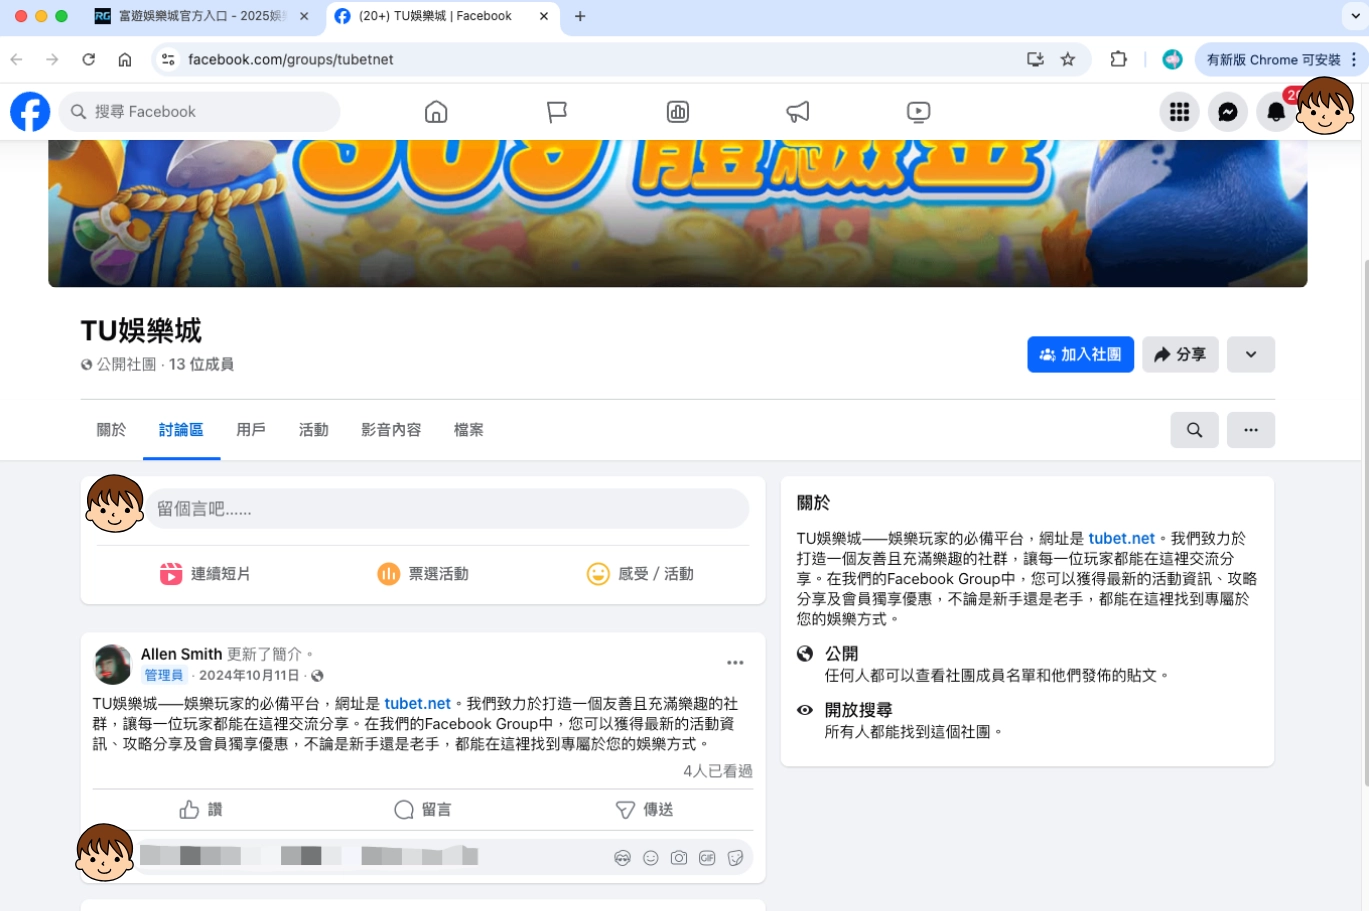Open the Chrome three-dot menu

(x=1354, y=60)
